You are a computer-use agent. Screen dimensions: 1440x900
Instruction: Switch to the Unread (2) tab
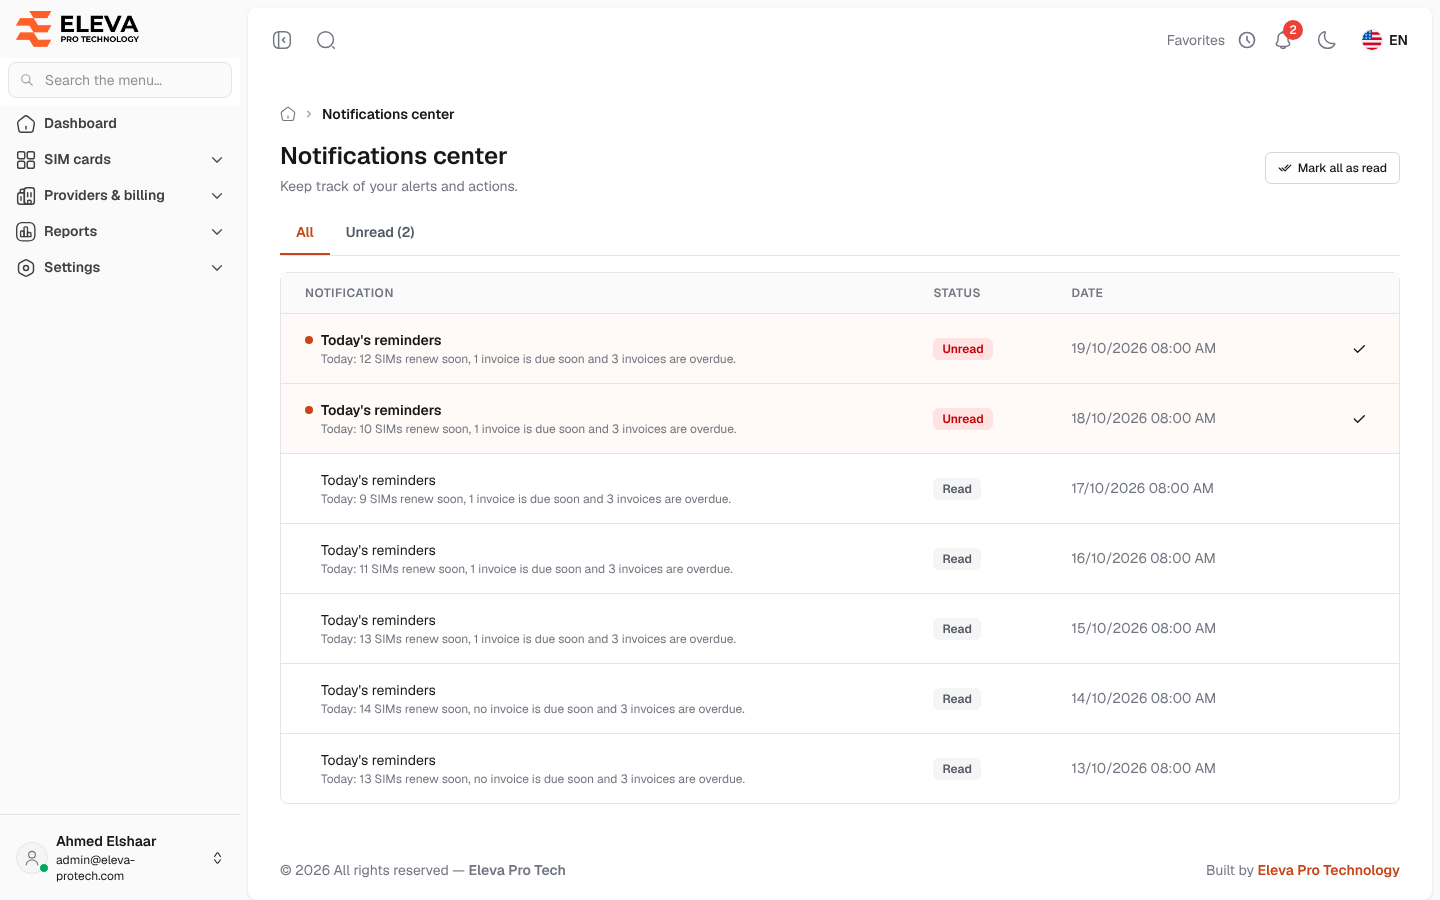pos(380,232)
